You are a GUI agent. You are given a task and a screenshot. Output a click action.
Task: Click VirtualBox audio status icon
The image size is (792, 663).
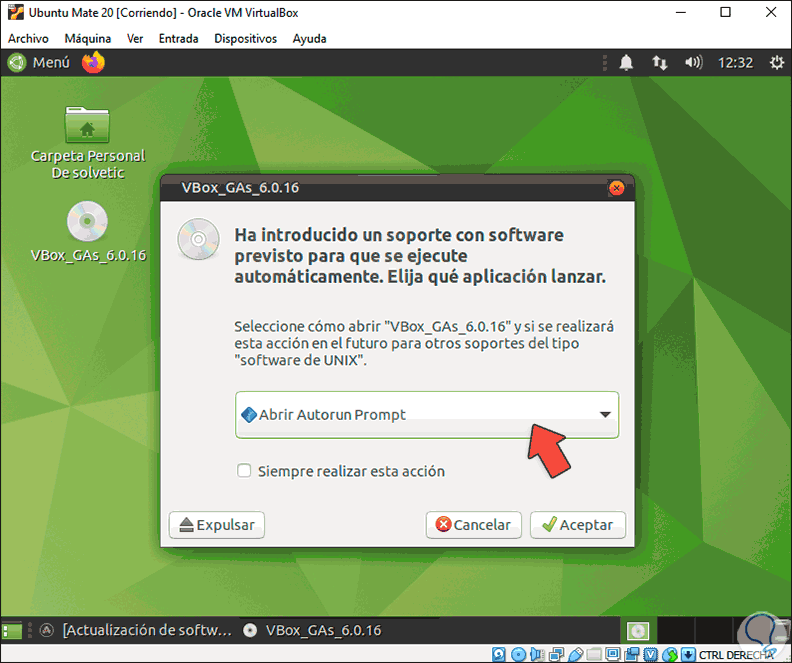click(537, 654)
